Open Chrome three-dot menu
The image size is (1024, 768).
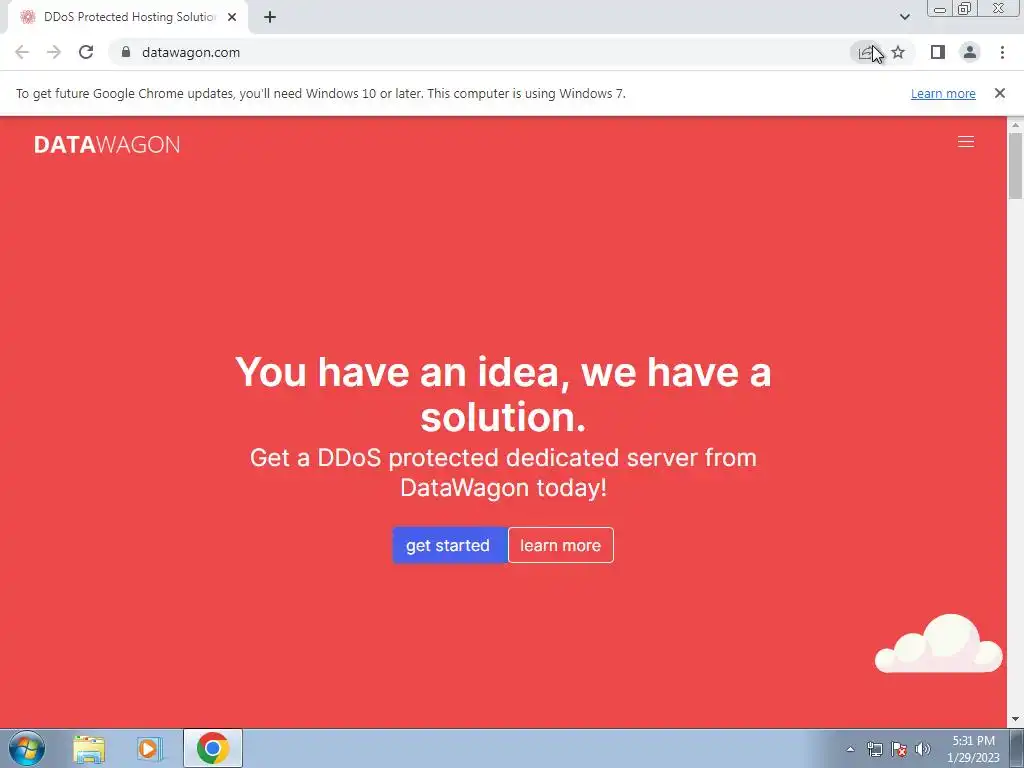point(1002,52)
